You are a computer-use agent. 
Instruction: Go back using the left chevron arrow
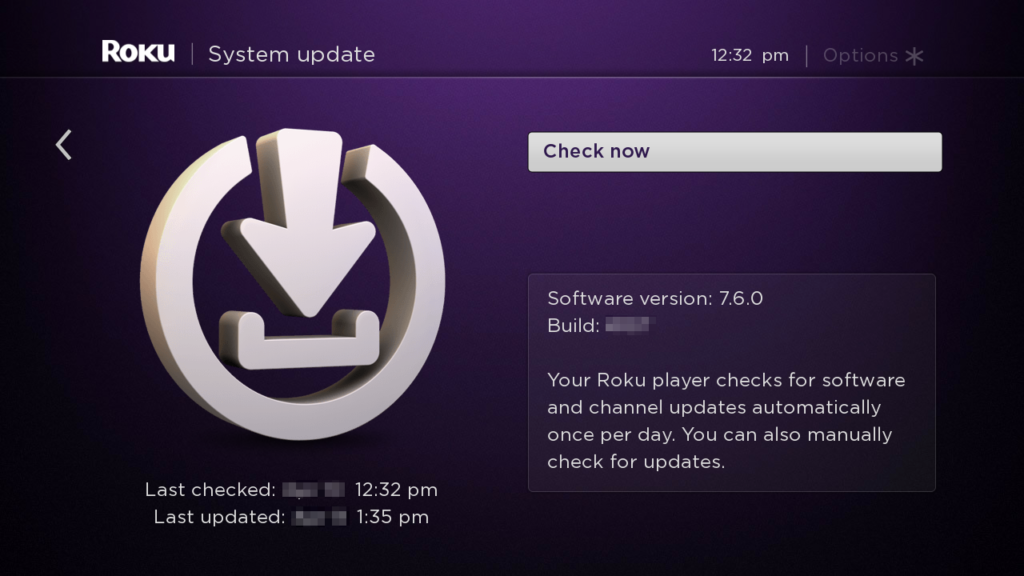(63, 144)
